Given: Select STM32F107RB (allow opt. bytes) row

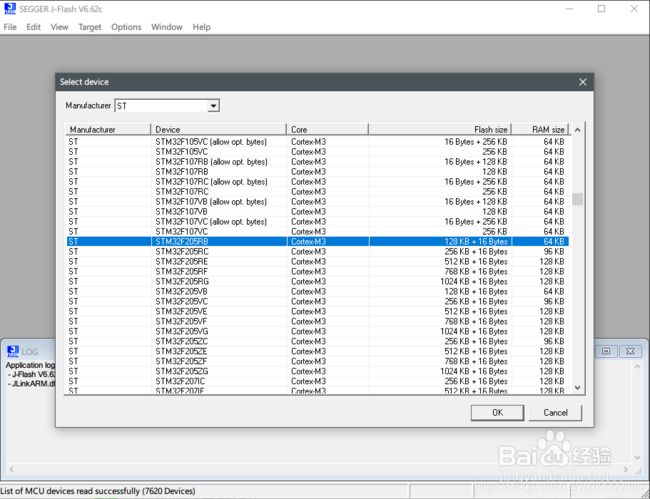Looking at the screenshot, I should [x=318, y=162].
